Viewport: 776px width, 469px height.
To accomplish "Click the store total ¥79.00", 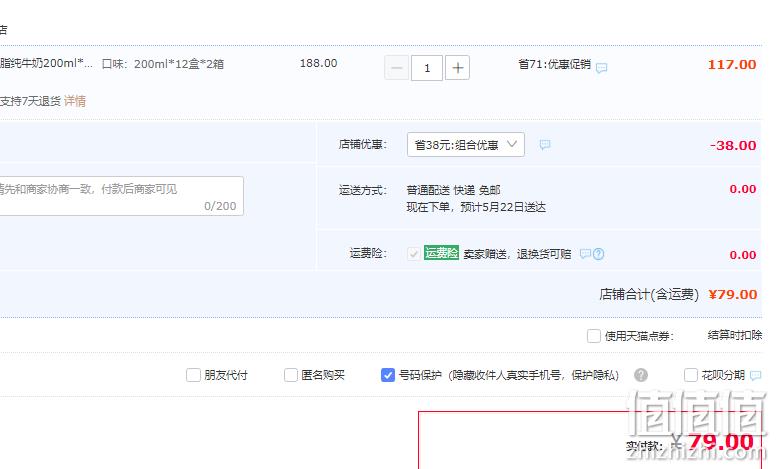I will coord(732,294).
